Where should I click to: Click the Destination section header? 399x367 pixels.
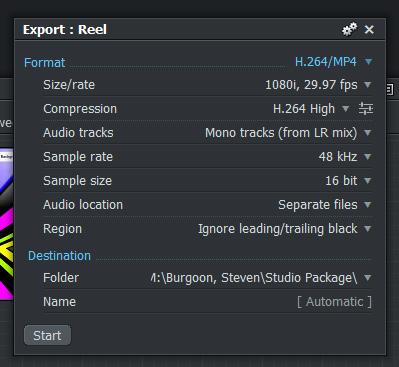pyautogui.click(x=59, y=256)
